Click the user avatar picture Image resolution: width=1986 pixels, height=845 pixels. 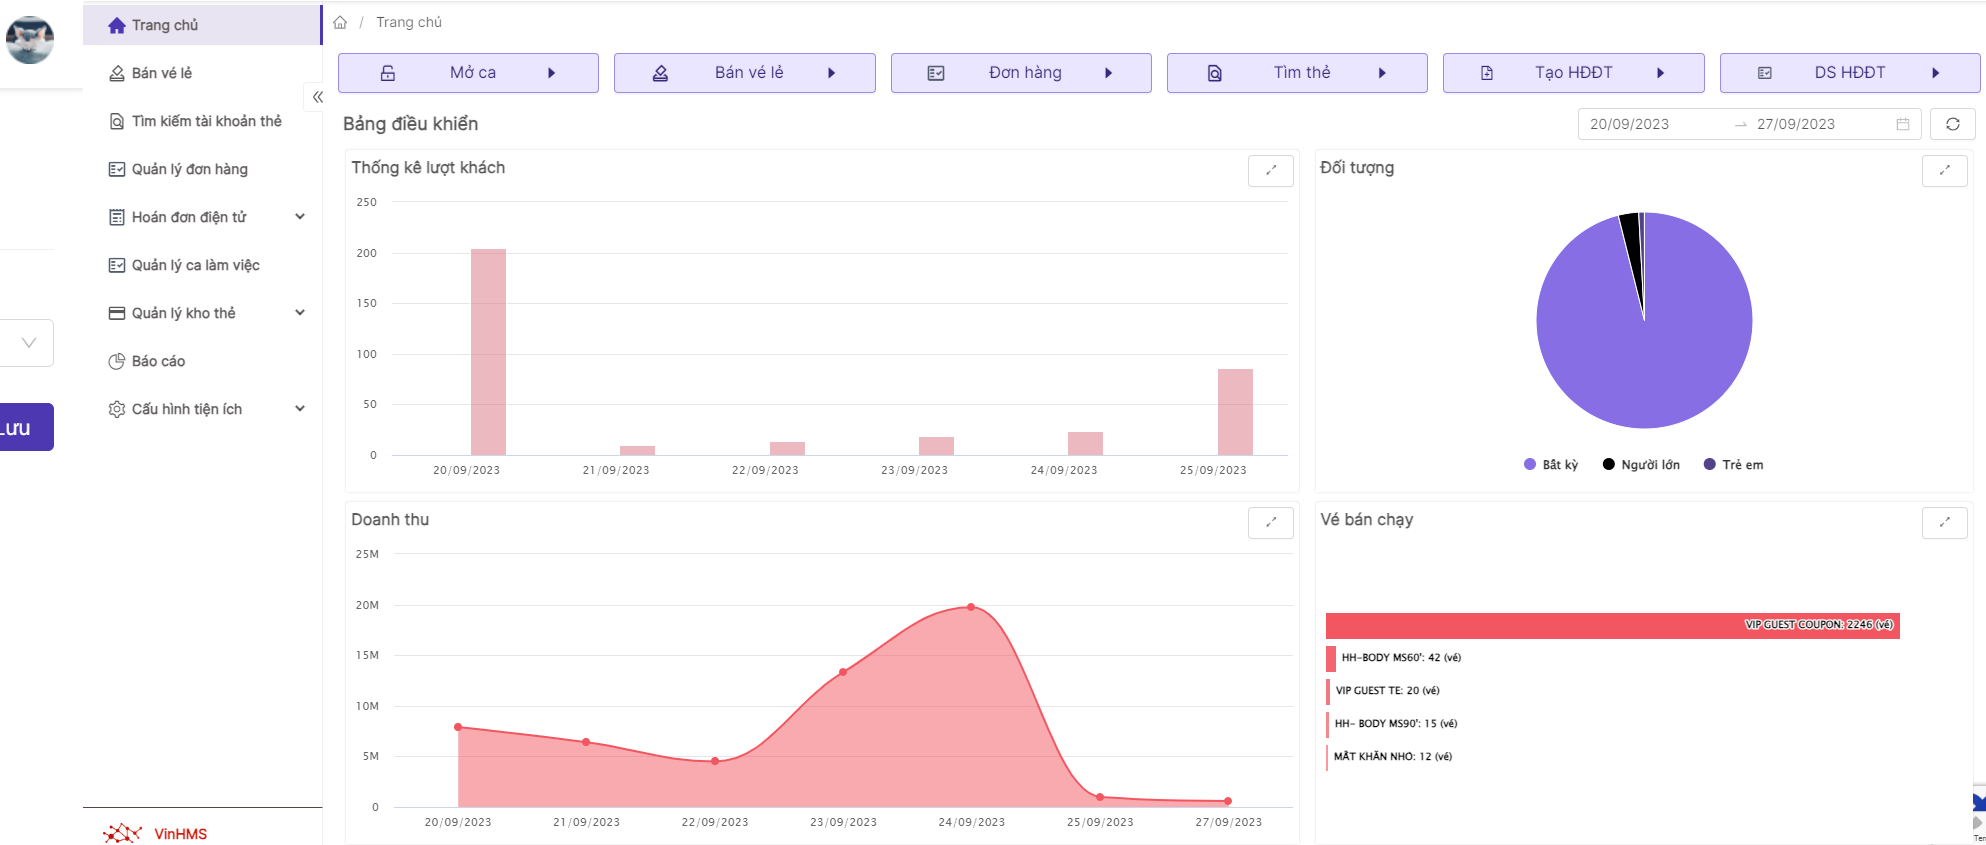[30, 40]
